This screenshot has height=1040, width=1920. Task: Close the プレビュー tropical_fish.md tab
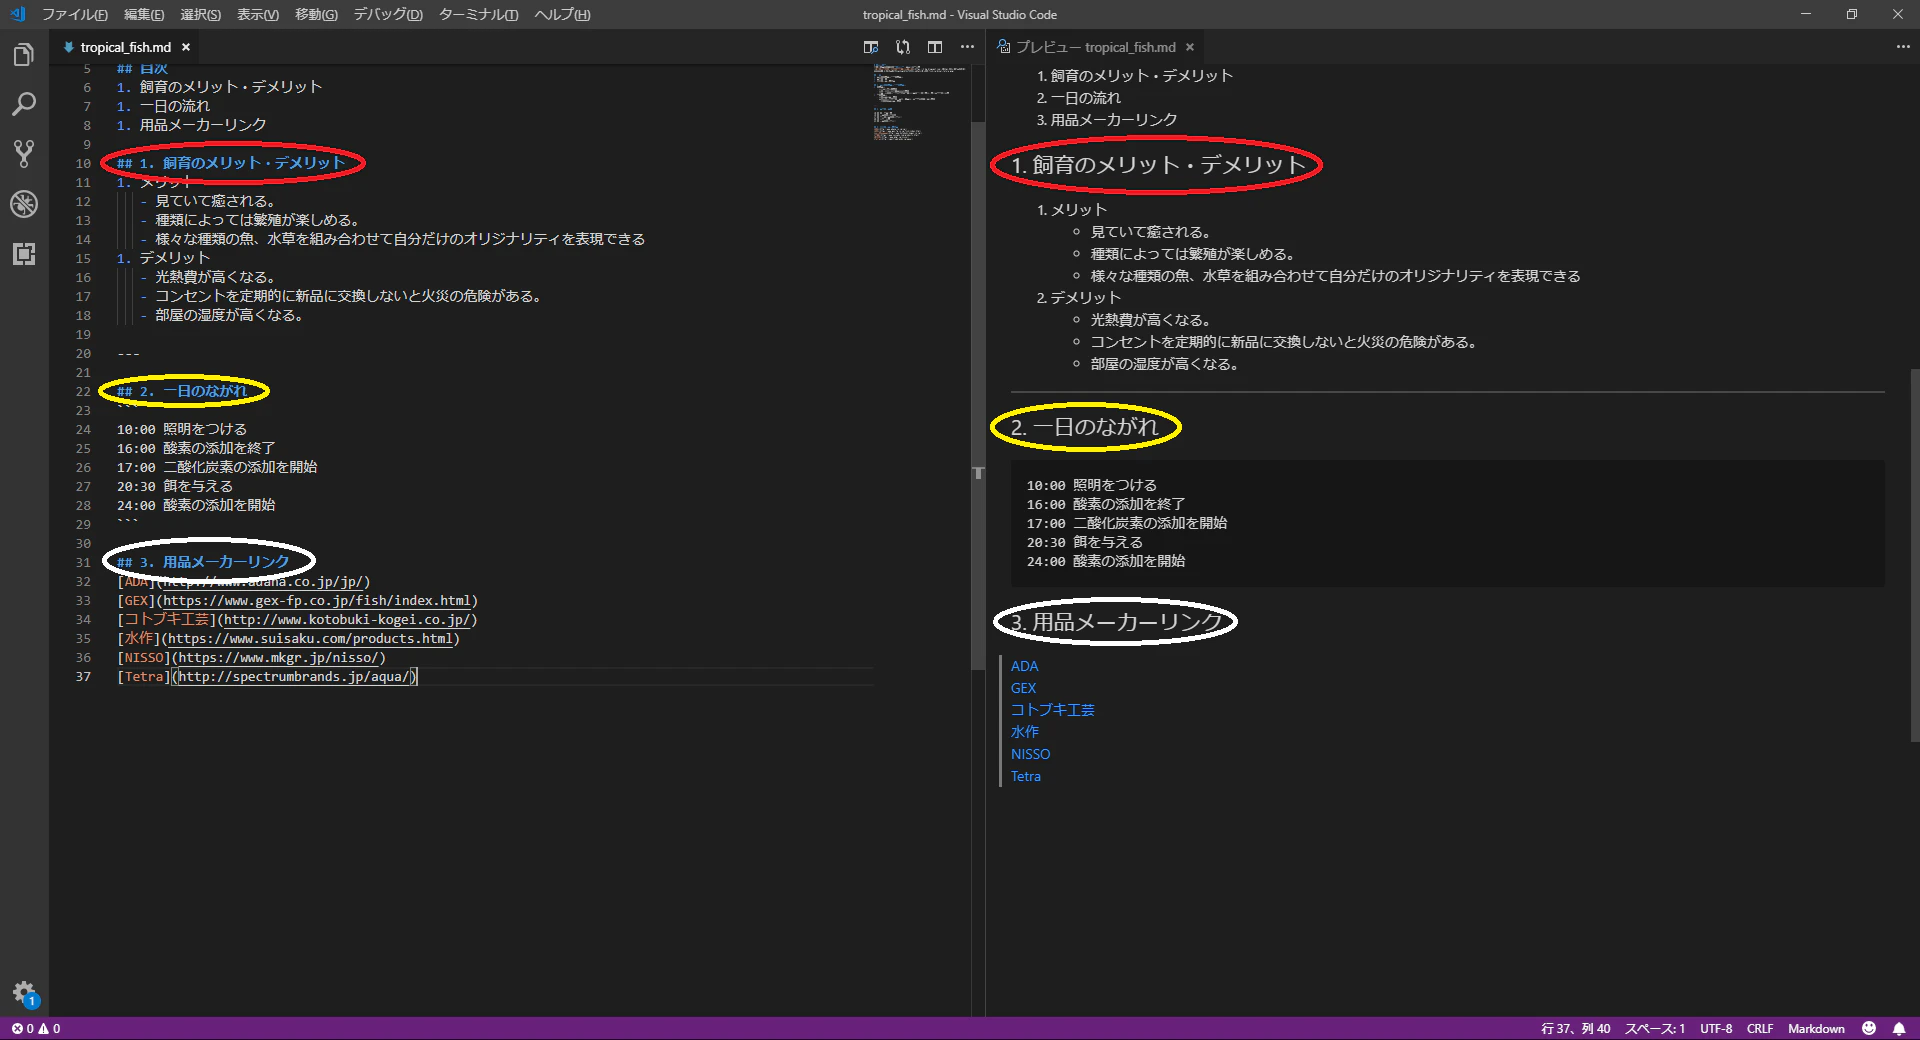[1190, 47]
